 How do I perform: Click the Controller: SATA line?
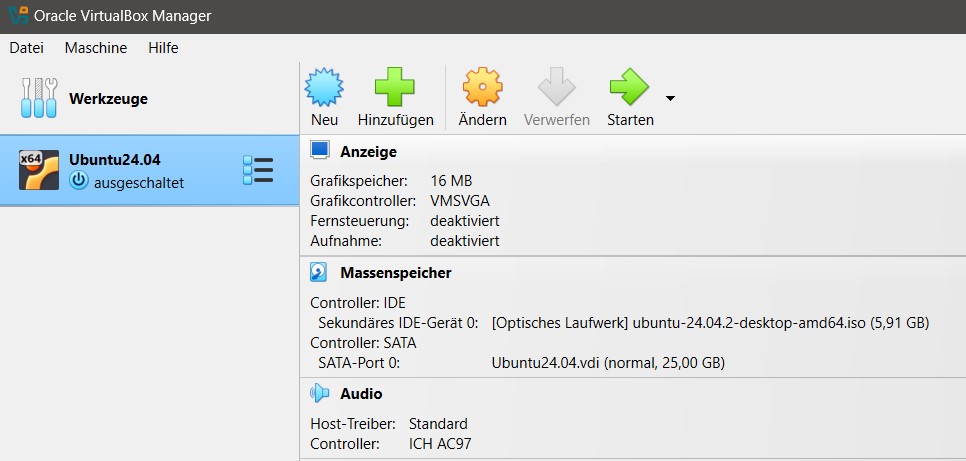363,343
